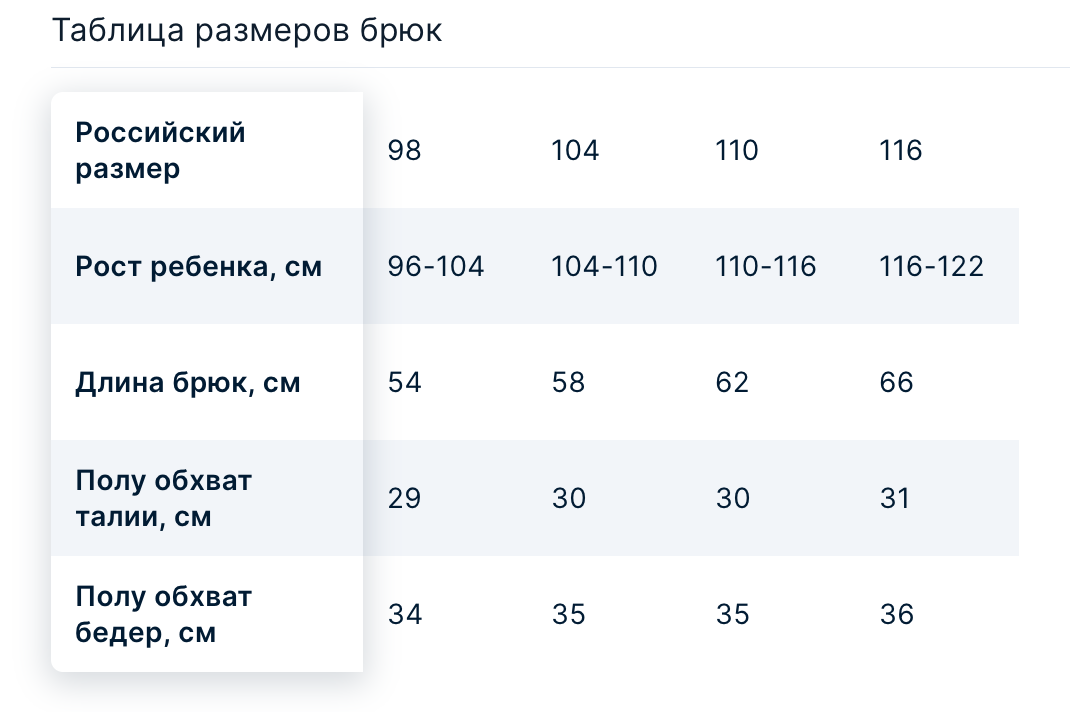Select trouser length value 58
This screenshot has width=1070, height=712.
point(568,382)
